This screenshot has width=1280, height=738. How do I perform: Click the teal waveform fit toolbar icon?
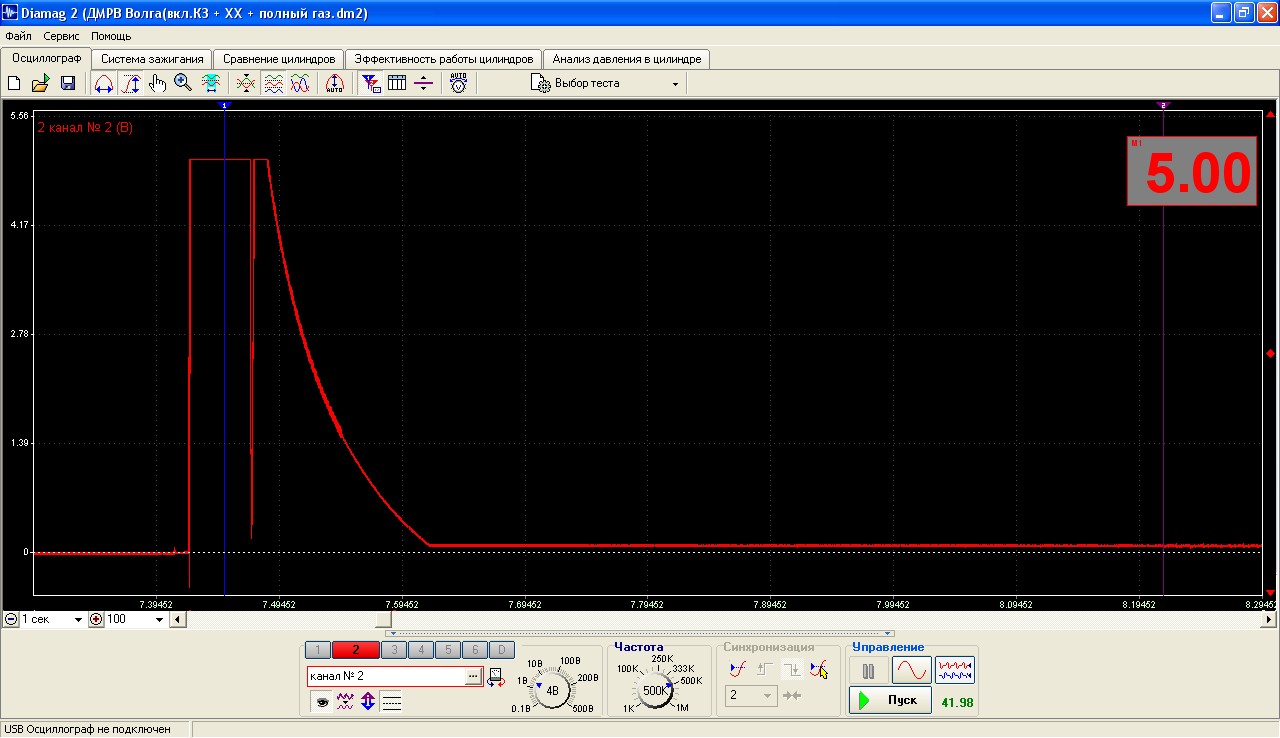211,84
